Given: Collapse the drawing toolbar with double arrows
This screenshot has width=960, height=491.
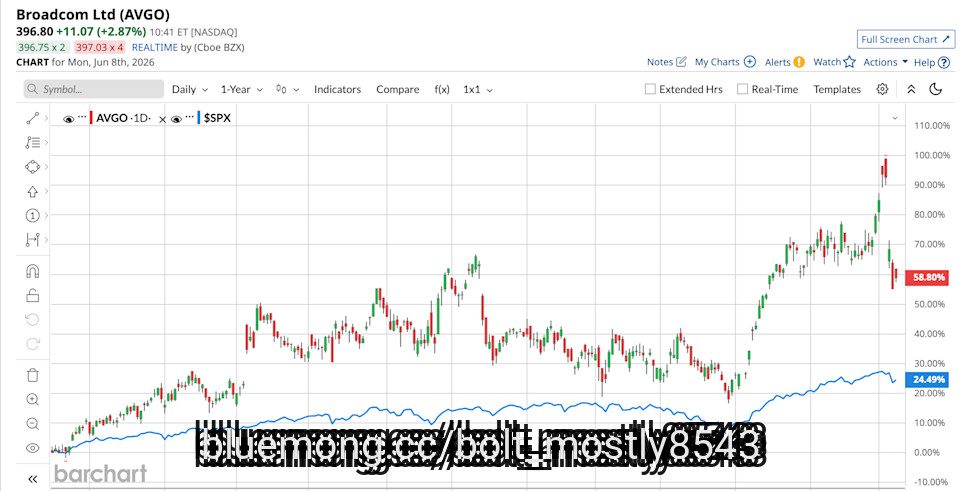Looking at the screenshot, I should click(32, 479).
